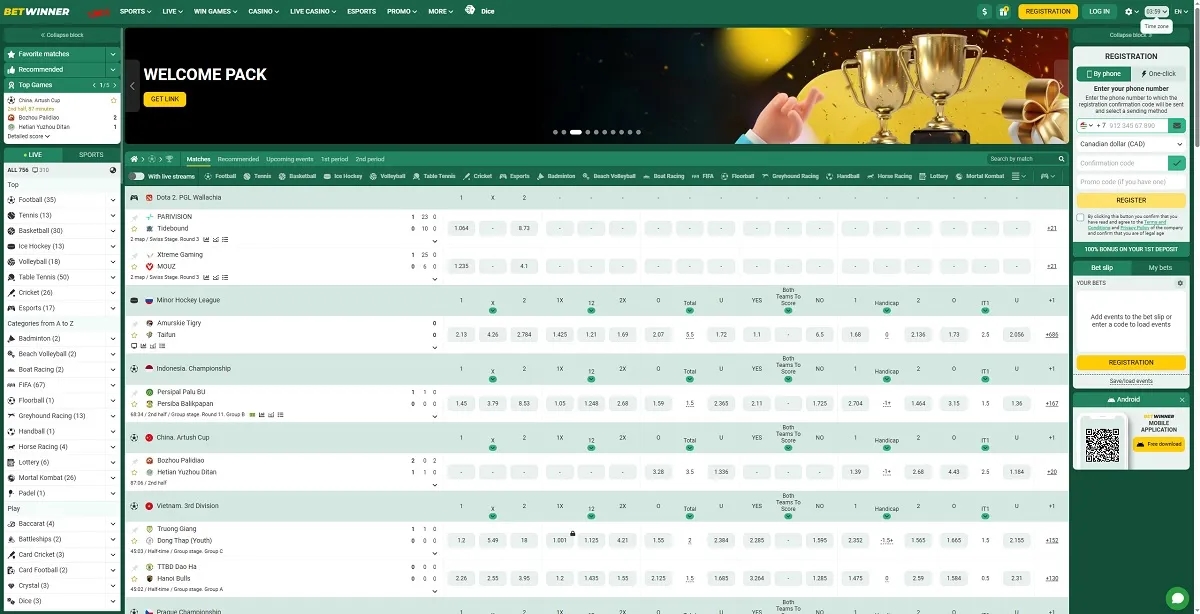Viewport: 1200px width, 614px height.
Task: Toggle favorite star for Hetian Yuzhou Ditan
Action: click(134, 471)
